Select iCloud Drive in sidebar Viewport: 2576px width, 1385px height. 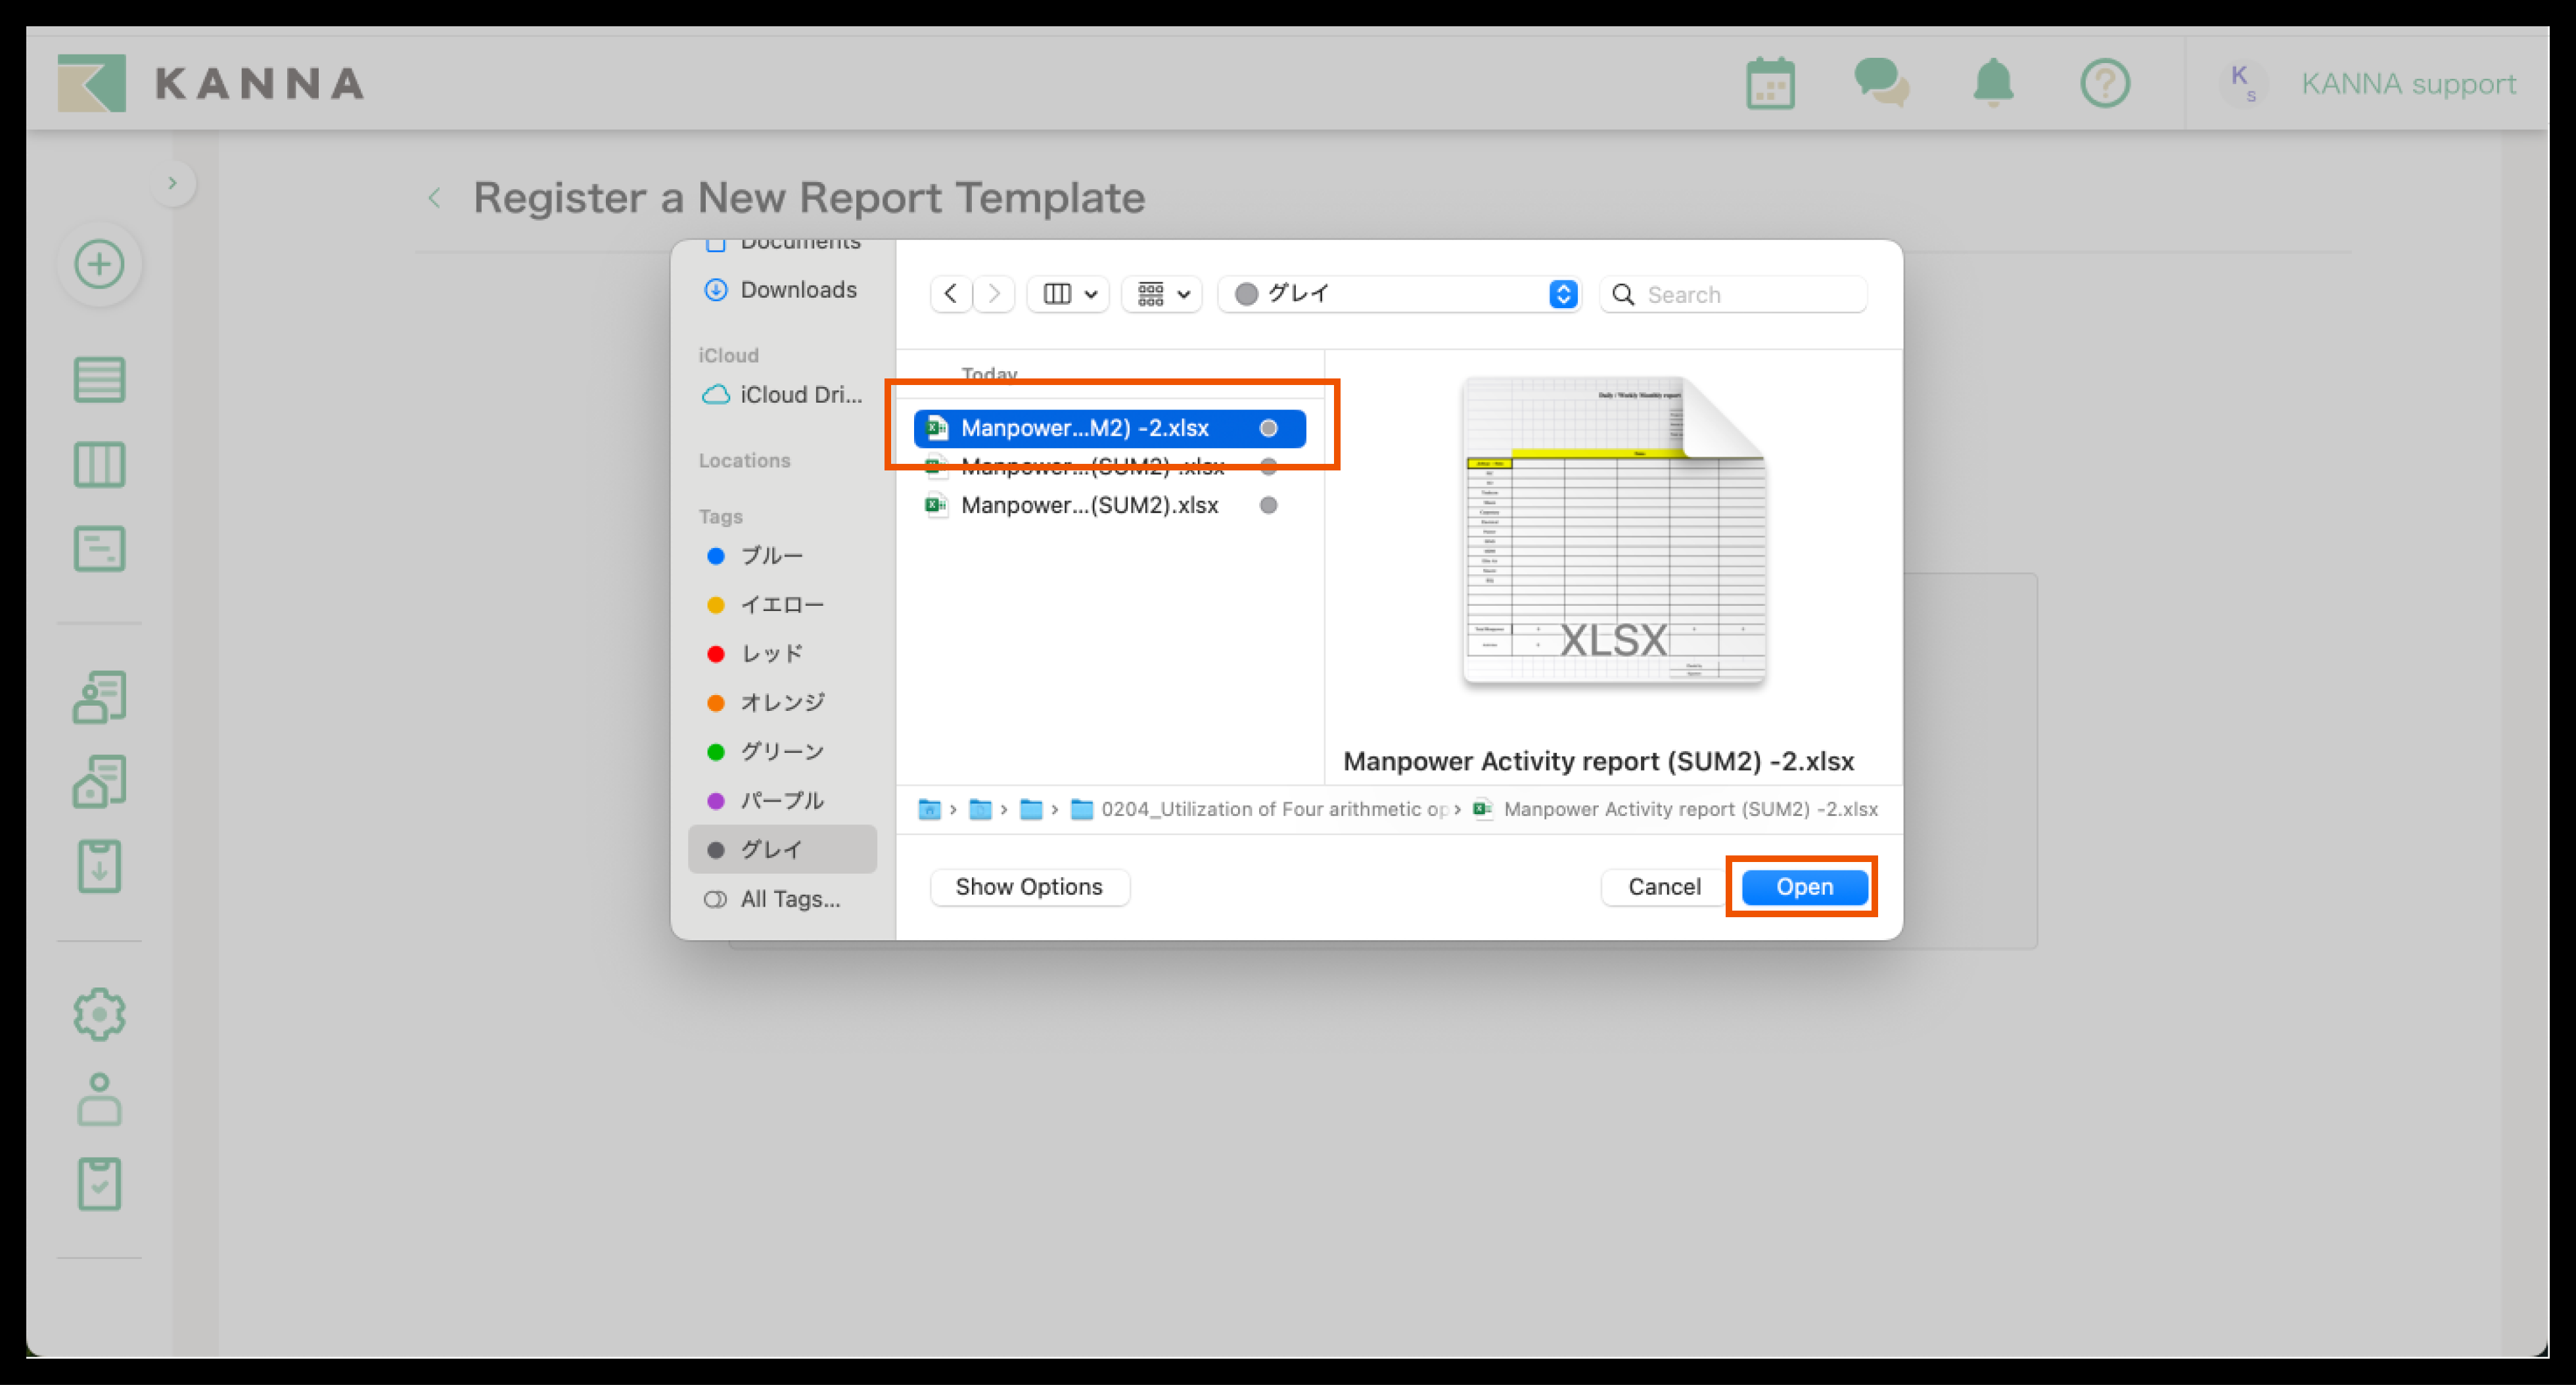point(799,395)
